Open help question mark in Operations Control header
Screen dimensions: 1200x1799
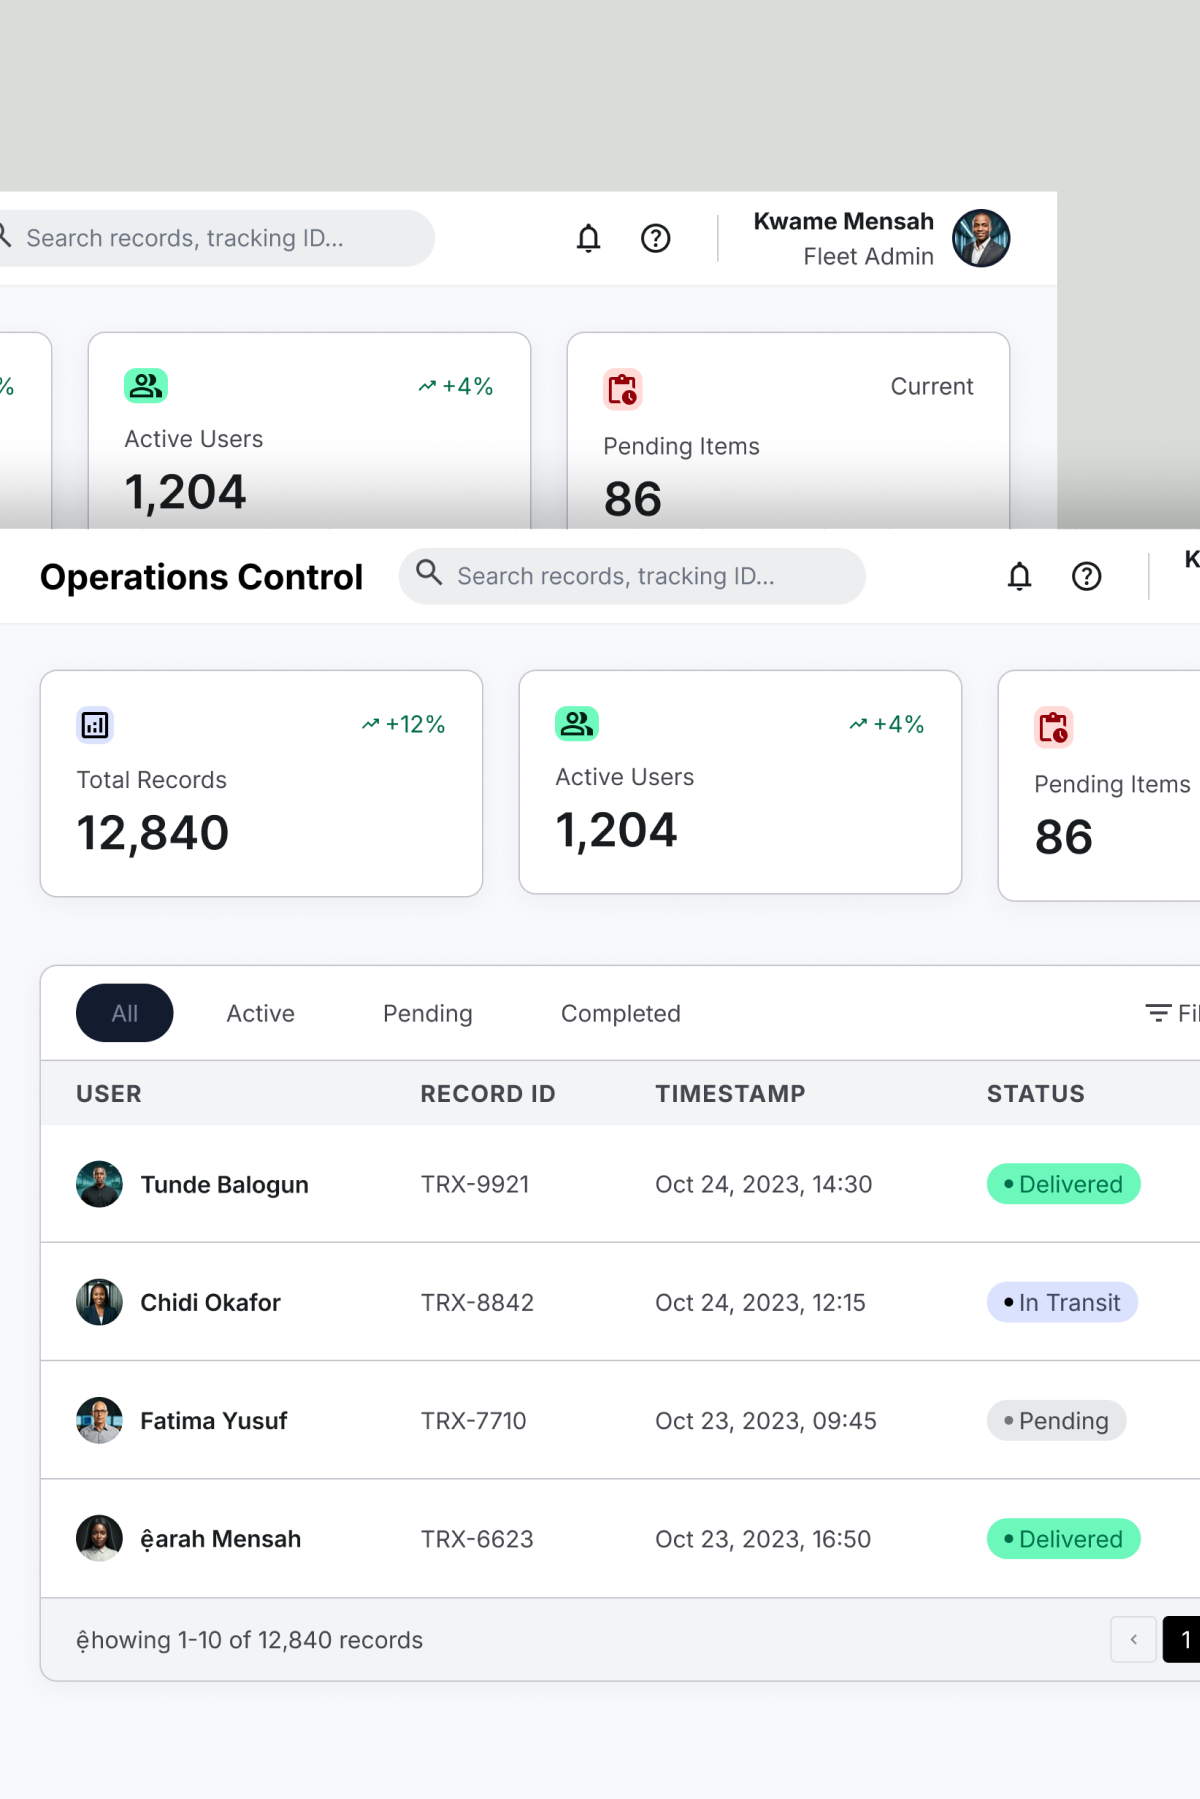click(1086, 576)
